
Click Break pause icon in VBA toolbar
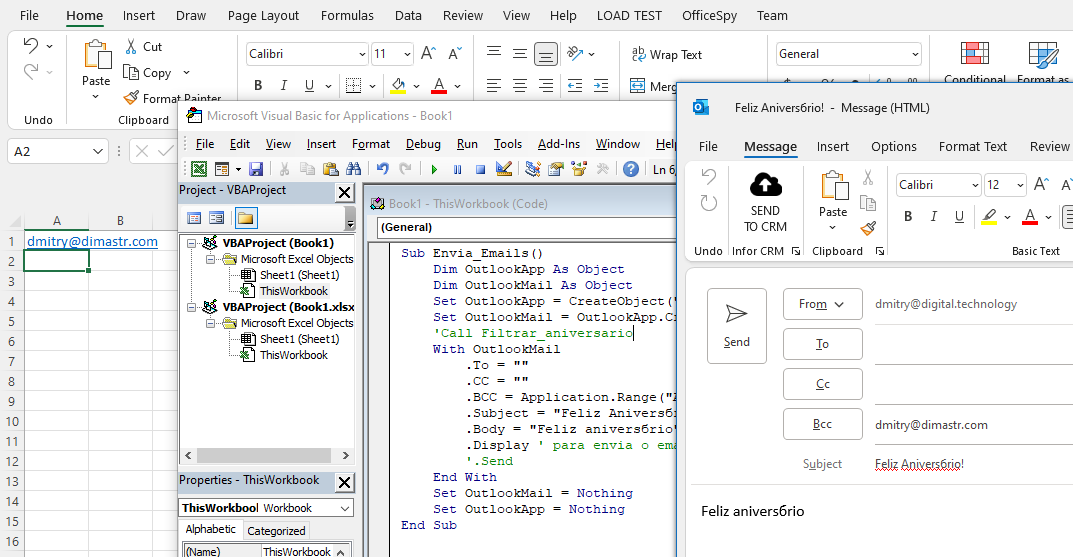pyautogui.click(x=457, y=169)
